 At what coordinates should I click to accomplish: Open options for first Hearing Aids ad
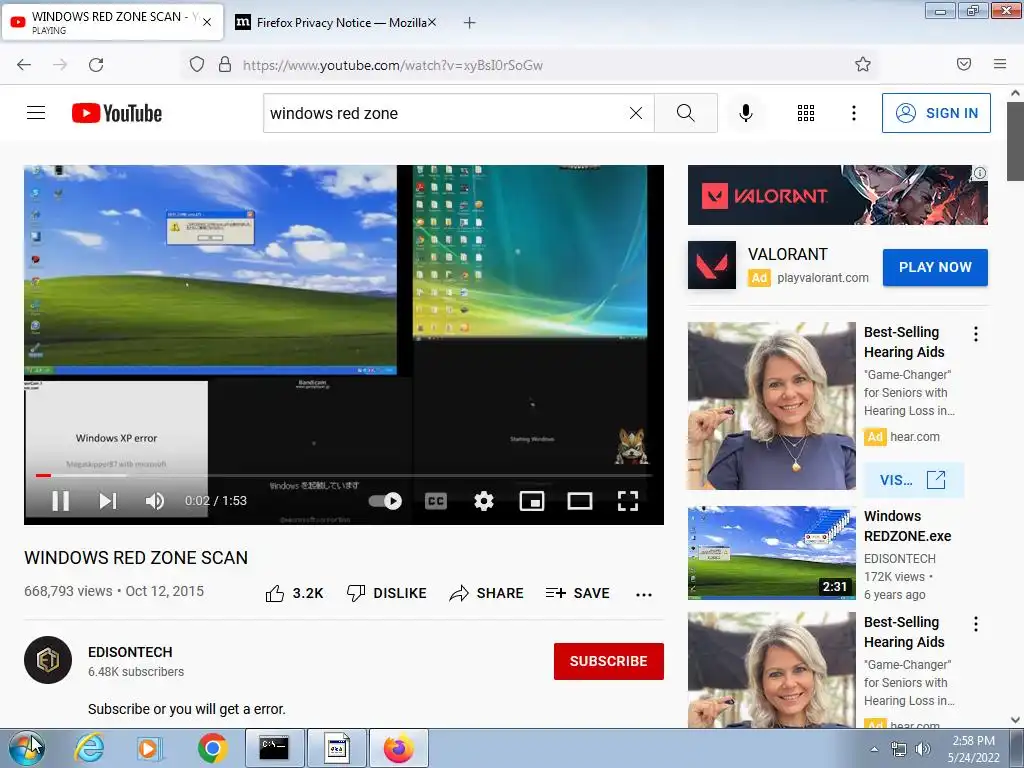pyautogui.click(x=976, y=334)
